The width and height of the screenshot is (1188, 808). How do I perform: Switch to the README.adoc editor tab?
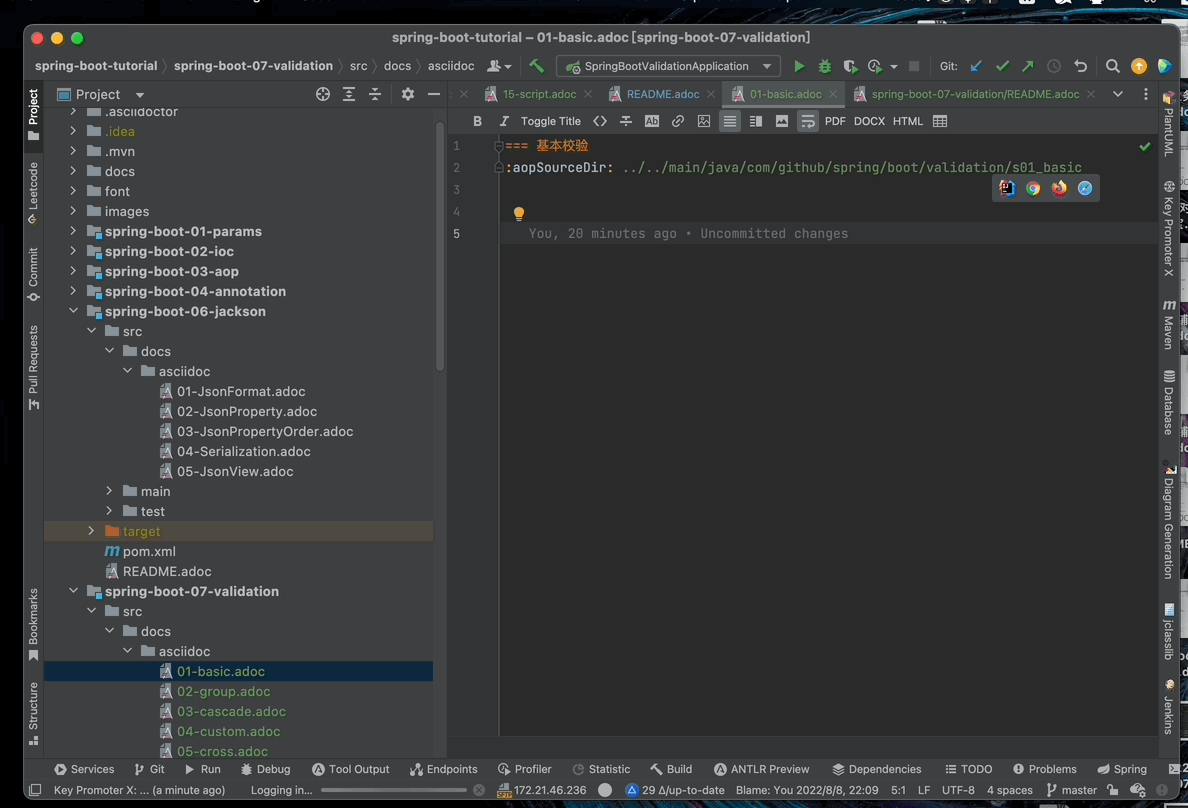tap(662, 94)
